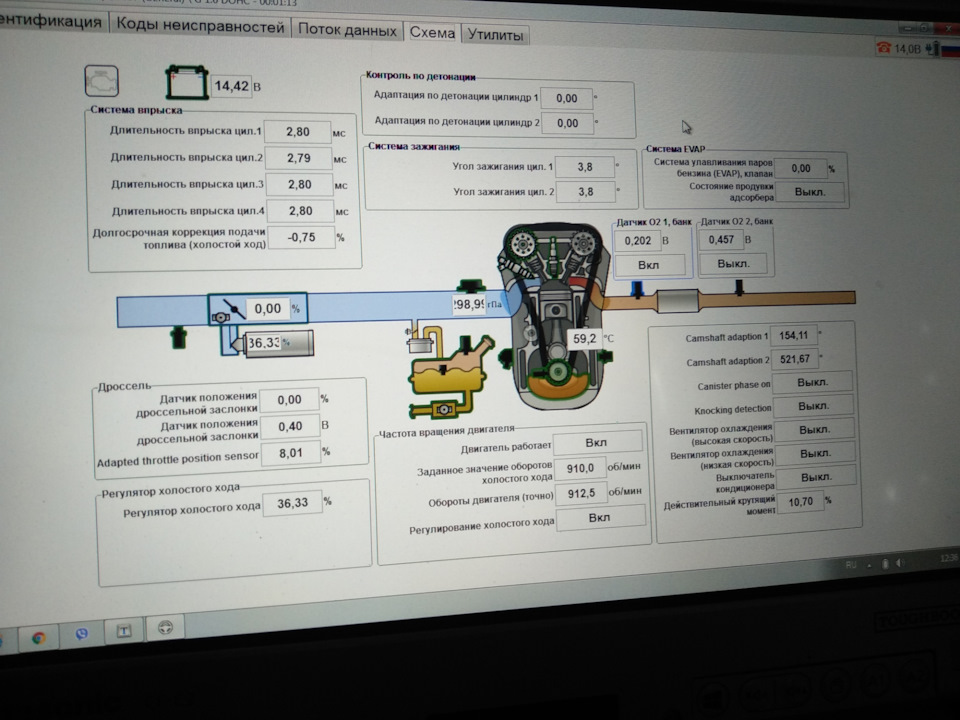Click the fuel pump icon below tank
This screenshot has height=720, width=960.
coord(443,409)
